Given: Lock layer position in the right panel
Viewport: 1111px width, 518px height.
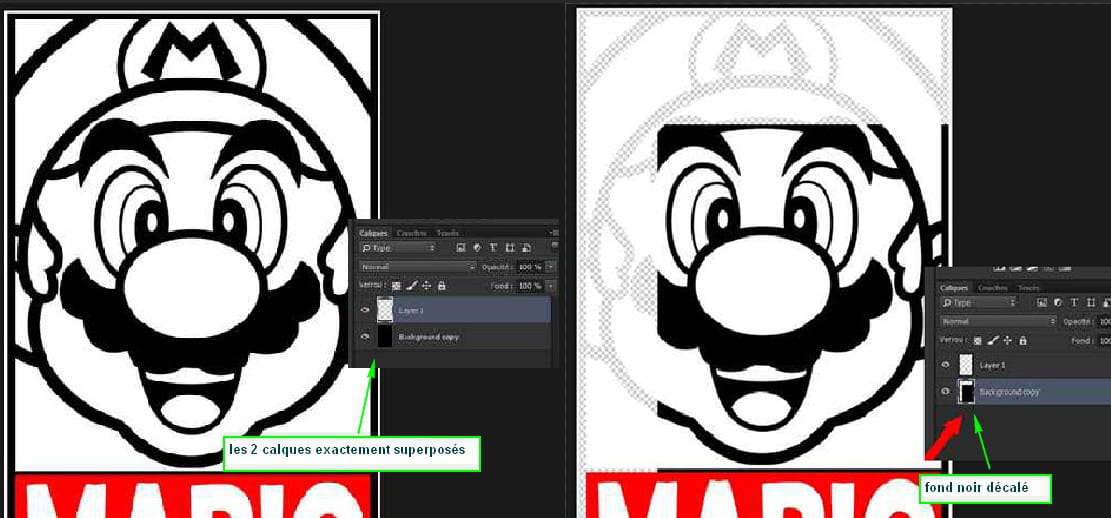Looking at the screenshot, I should click(x=1008, y=341).
